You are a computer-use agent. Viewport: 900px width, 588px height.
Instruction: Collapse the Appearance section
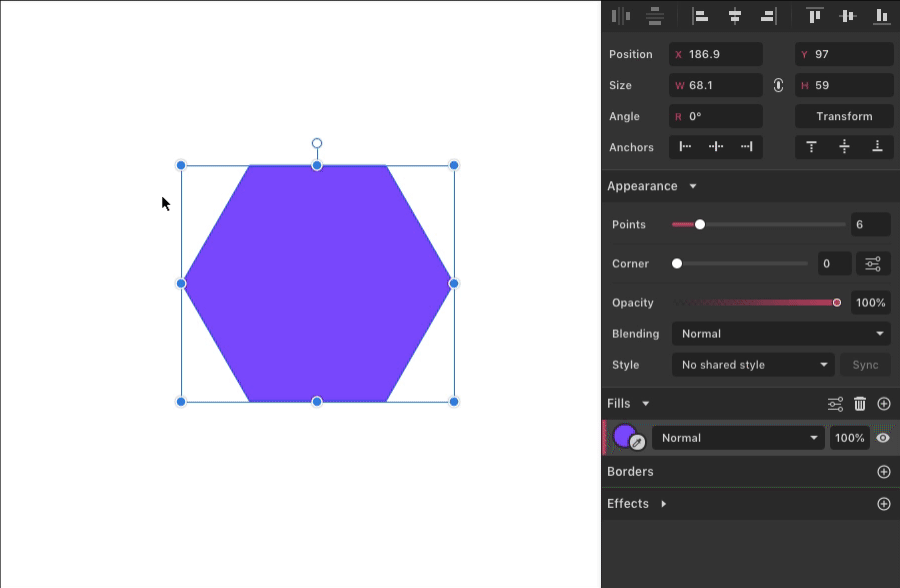(693, 187)
